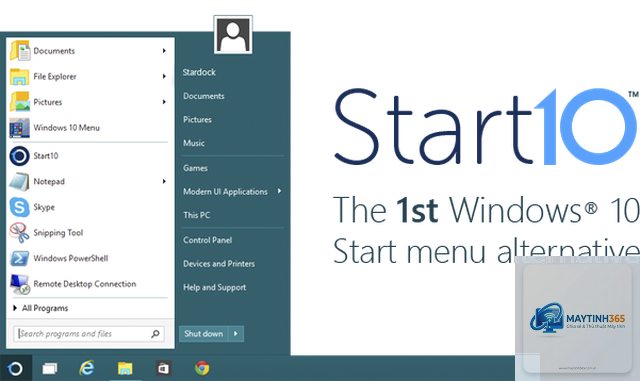Open the Windows Store taskbar icon
This screenshot has height=381, width=640.
click(x=163, y=368)
